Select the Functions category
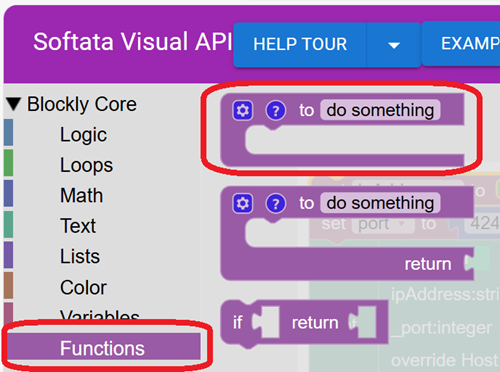Screen dimensions: 500x372 pos(102,348)
